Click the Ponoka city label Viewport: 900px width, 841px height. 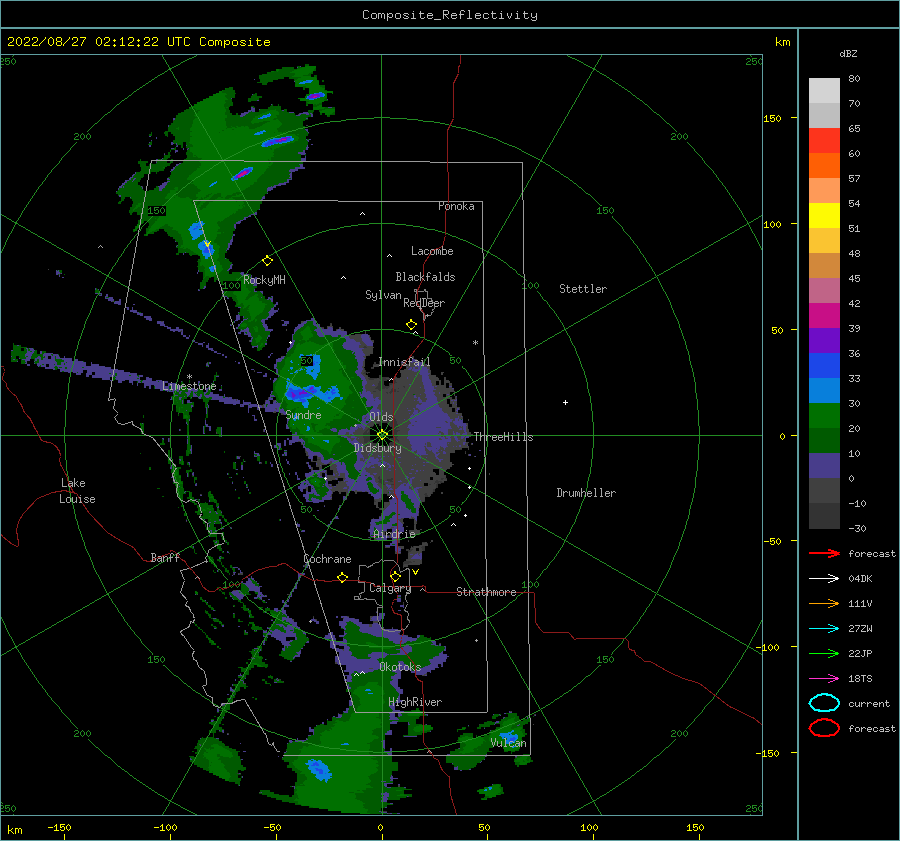click(456, 206)
